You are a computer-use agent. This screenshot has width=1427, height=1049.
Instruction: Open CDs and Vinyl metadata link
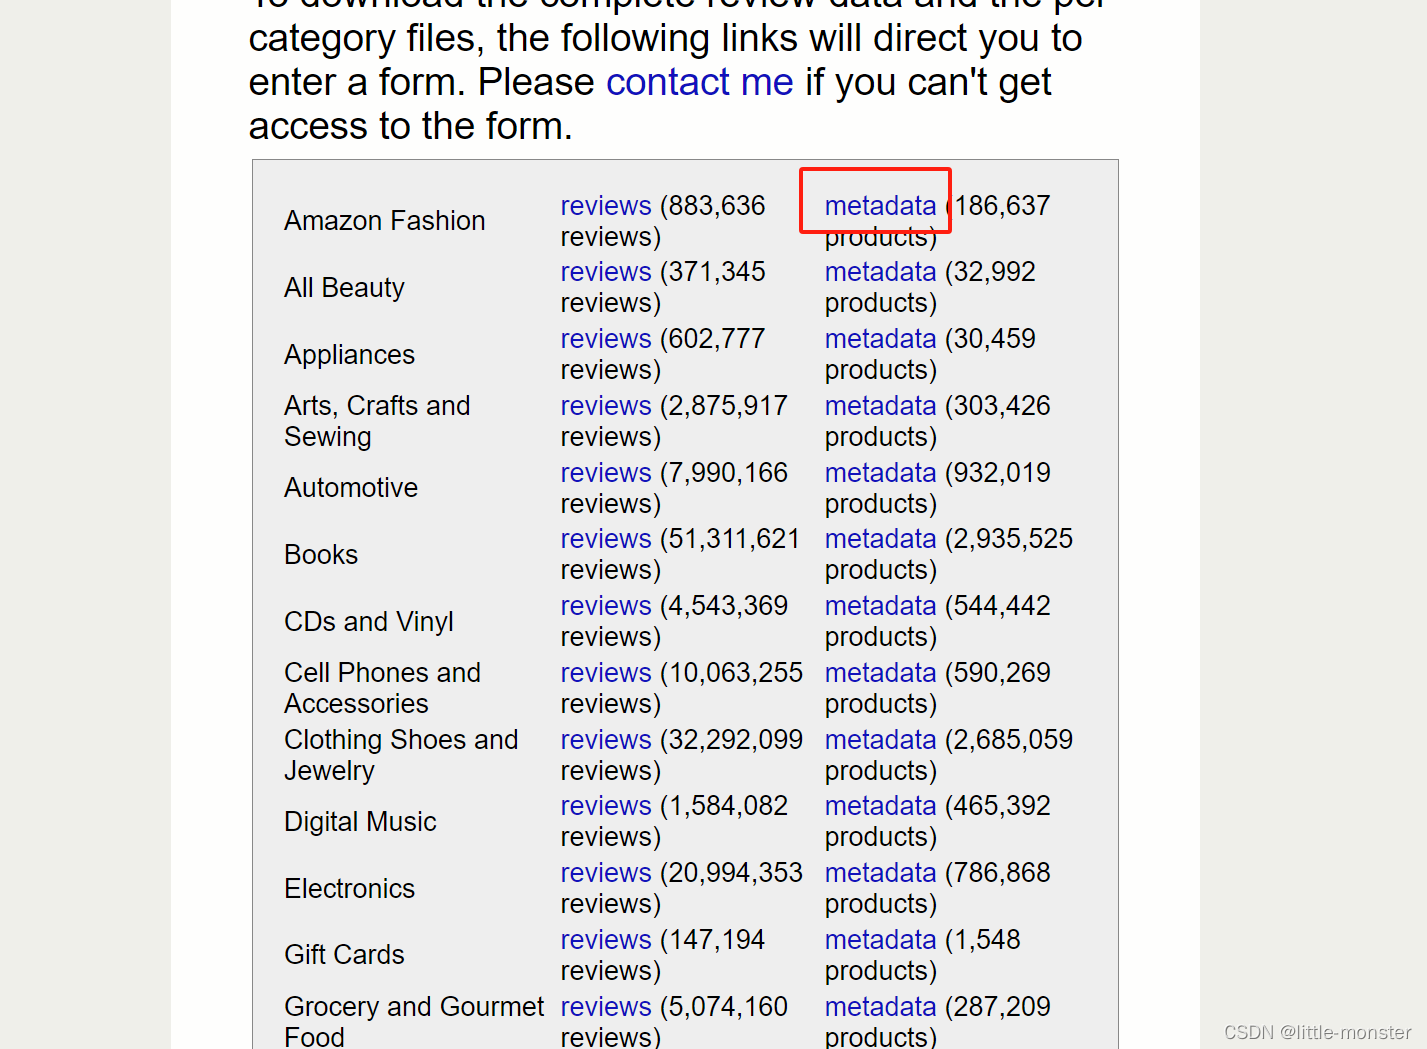tap(880, 606)
